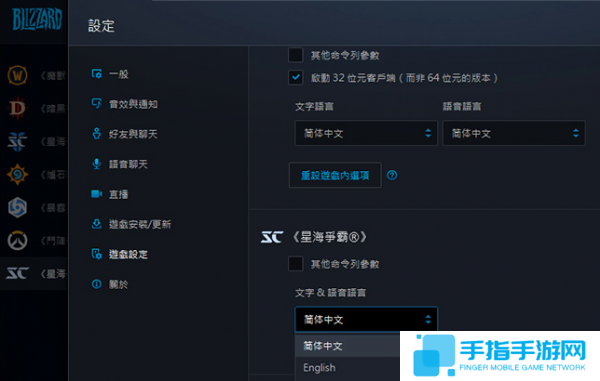Screen dimensions: 600x381
Task: Click help question mark next to reset button
Action: [392, 175]
